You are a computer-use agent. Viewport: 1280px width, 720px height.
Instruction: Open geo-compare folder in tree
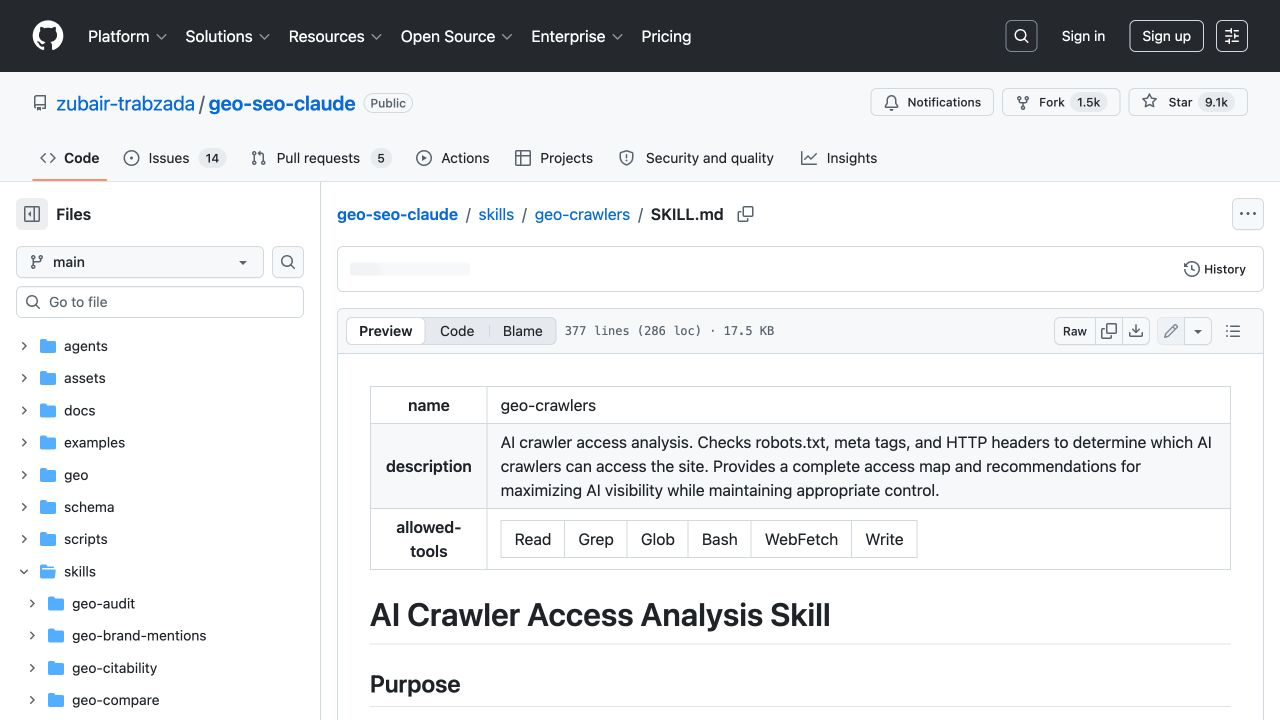point(116,700)
